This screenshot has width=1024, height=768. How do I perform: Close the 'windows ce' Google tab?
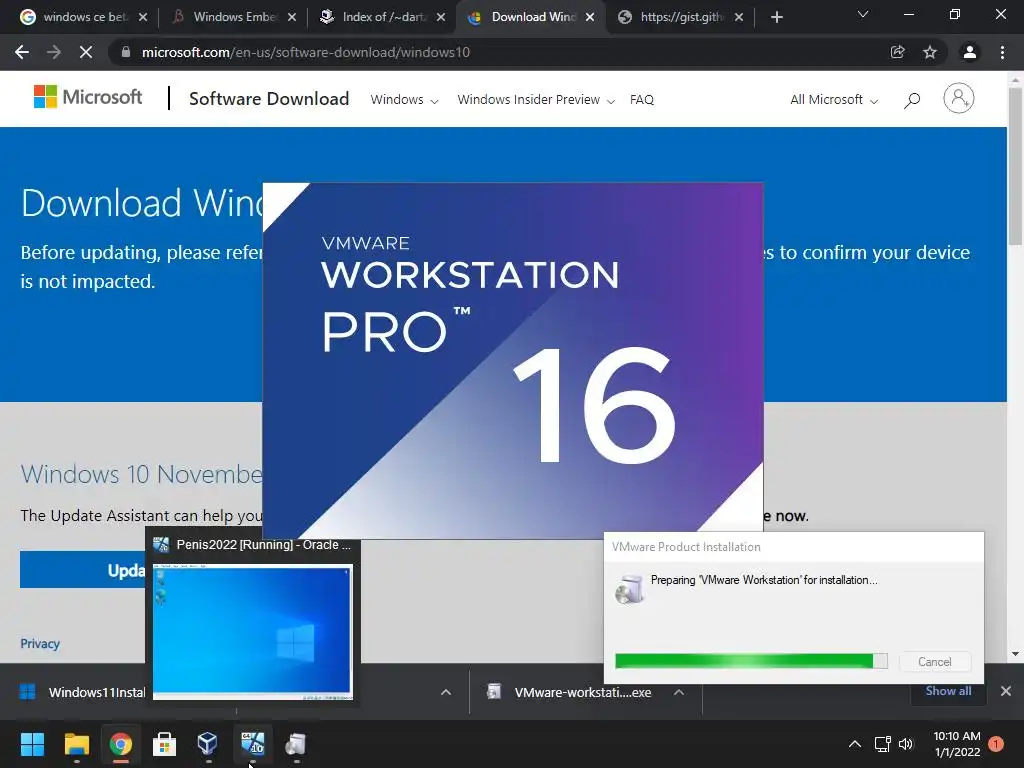tap(143, 18)
